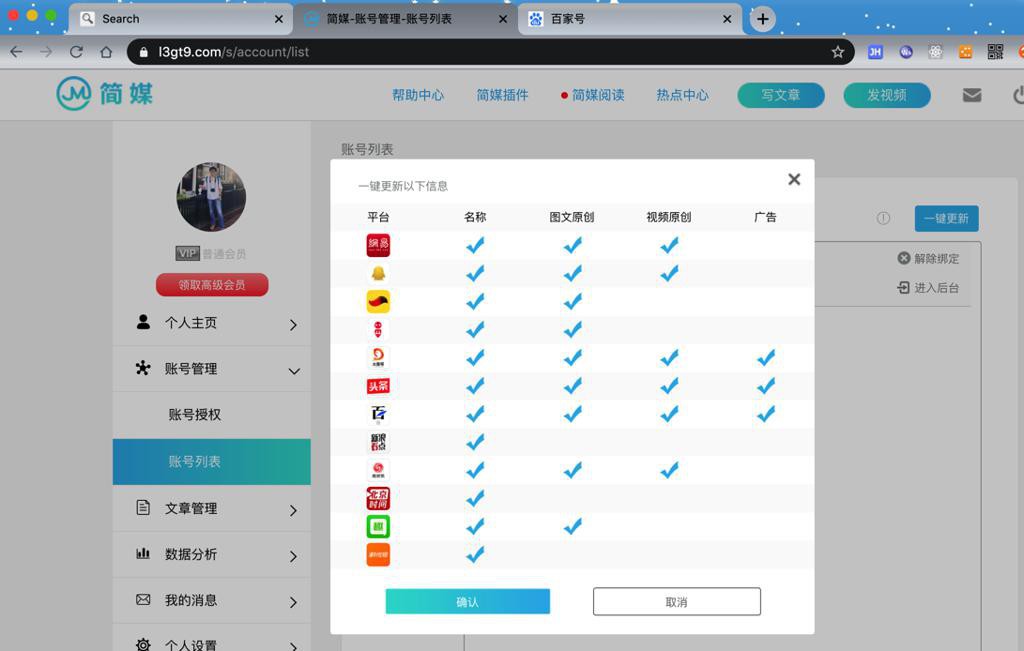
Task: Click the JH browser extension icon
Action: point(875,52)
